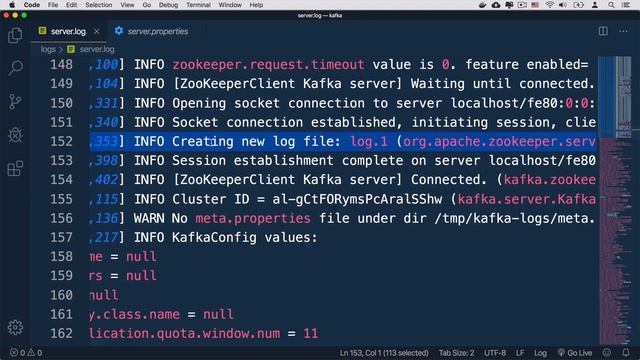The width and height of the screenshot is (640, 360).
Task: Close the server.log tab
Action: (x=97, y=31)
